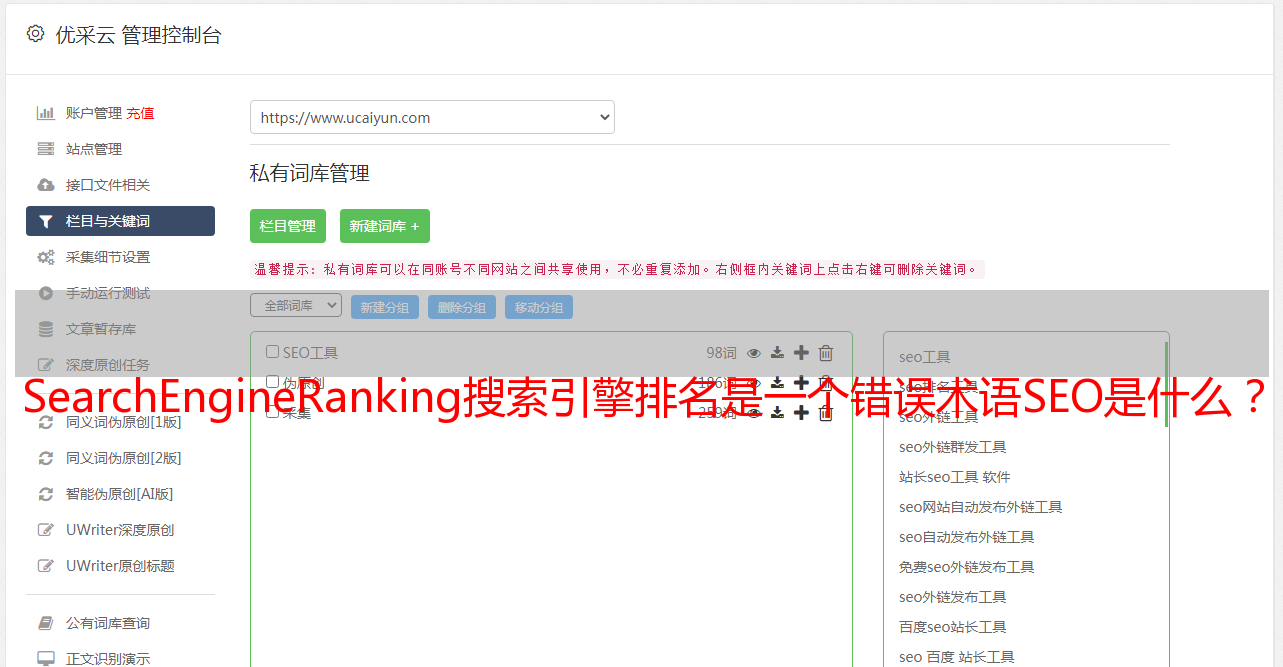The image size is (1283, 667).
Task: Click the edit icon beside UWriter深度原创
Action: [46, 530]
